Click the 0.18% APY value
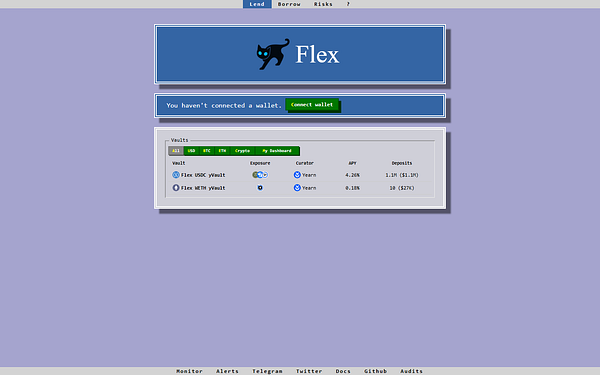The width and height of the screenshot is (600, 375). tap(352, 188)
